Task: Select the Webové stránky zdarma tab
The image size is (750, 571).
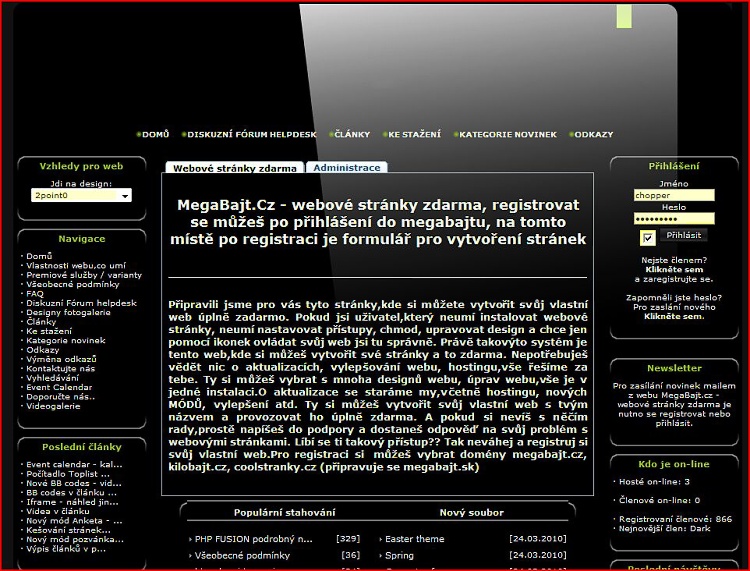Action: (232, 169)
